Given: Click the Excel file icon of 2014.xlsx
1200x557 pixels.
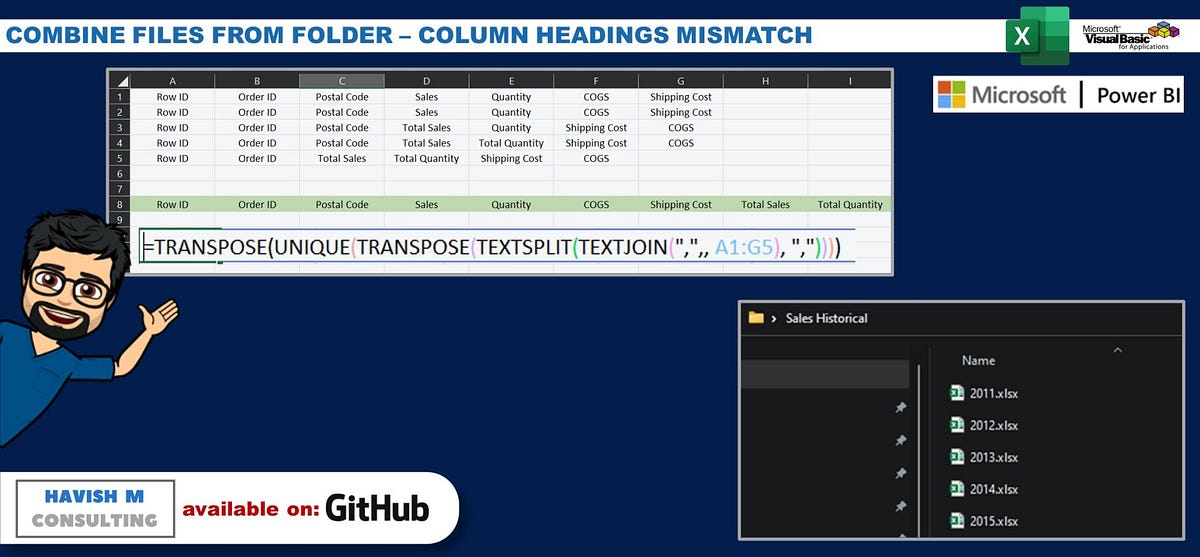Looking at the screenshot, I should coord(957,489).
